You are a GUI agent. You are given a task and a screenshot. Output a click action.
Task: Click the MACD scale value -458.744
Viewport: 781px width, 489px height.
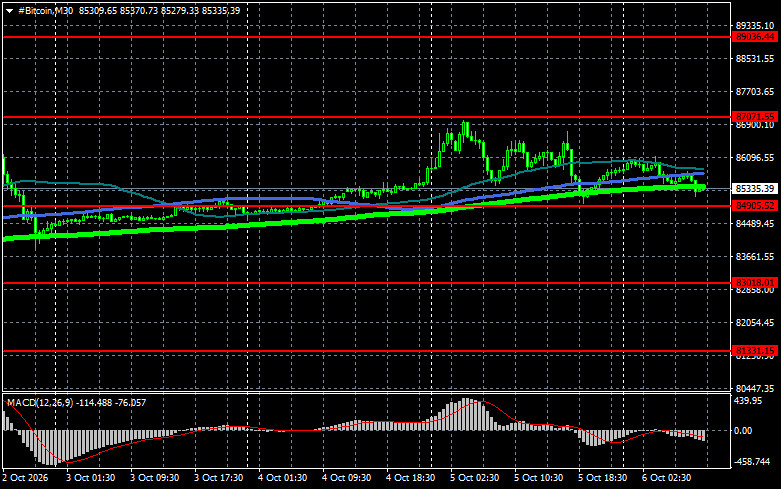click(x=752, y=462)
